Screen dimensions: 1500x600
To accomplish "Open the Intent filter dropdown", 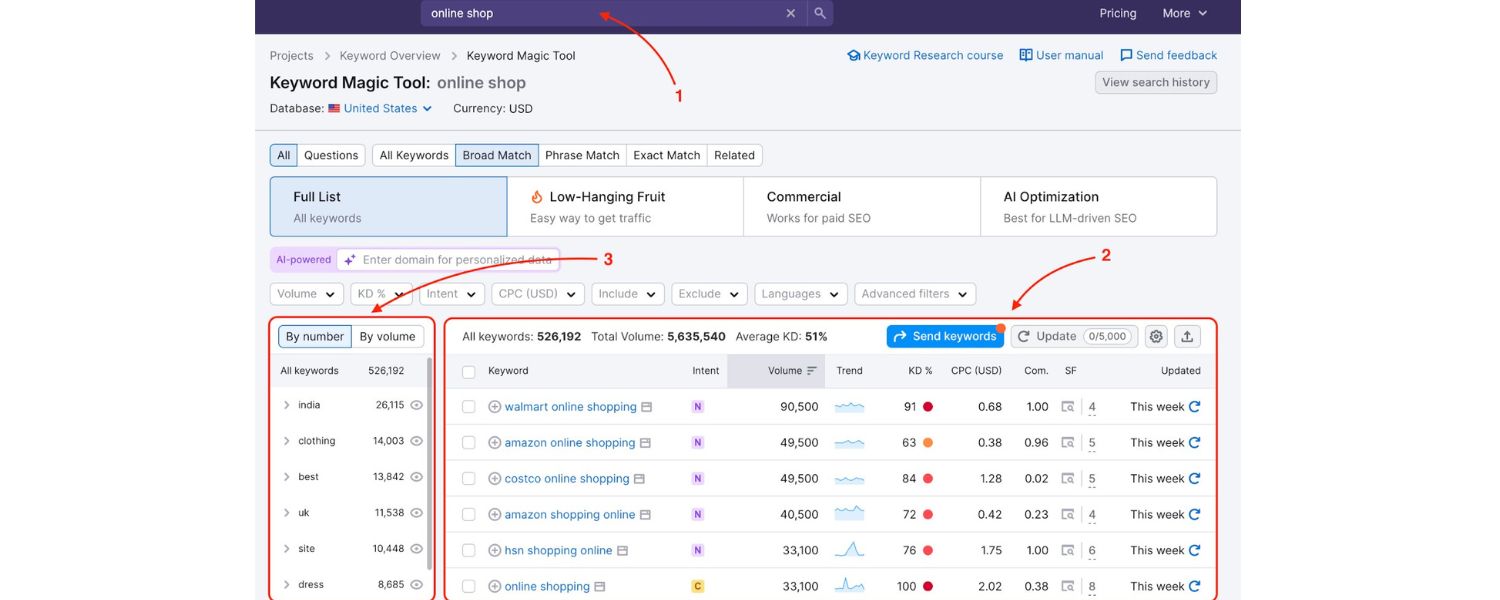I will coord(451,293).
